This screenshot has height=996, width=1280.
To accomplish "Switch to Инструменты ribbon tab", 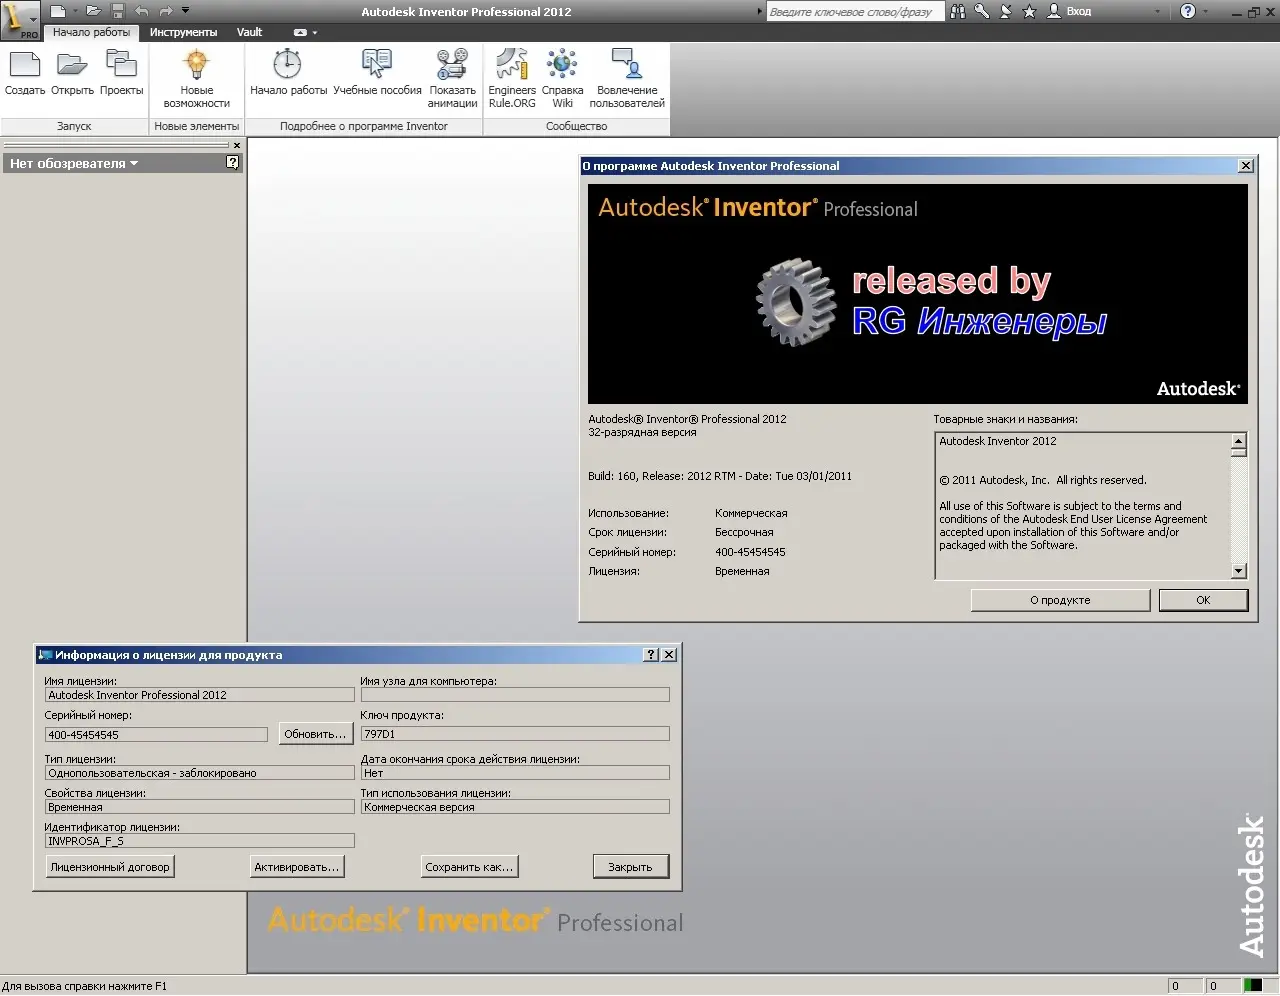I will pos(183,32).
